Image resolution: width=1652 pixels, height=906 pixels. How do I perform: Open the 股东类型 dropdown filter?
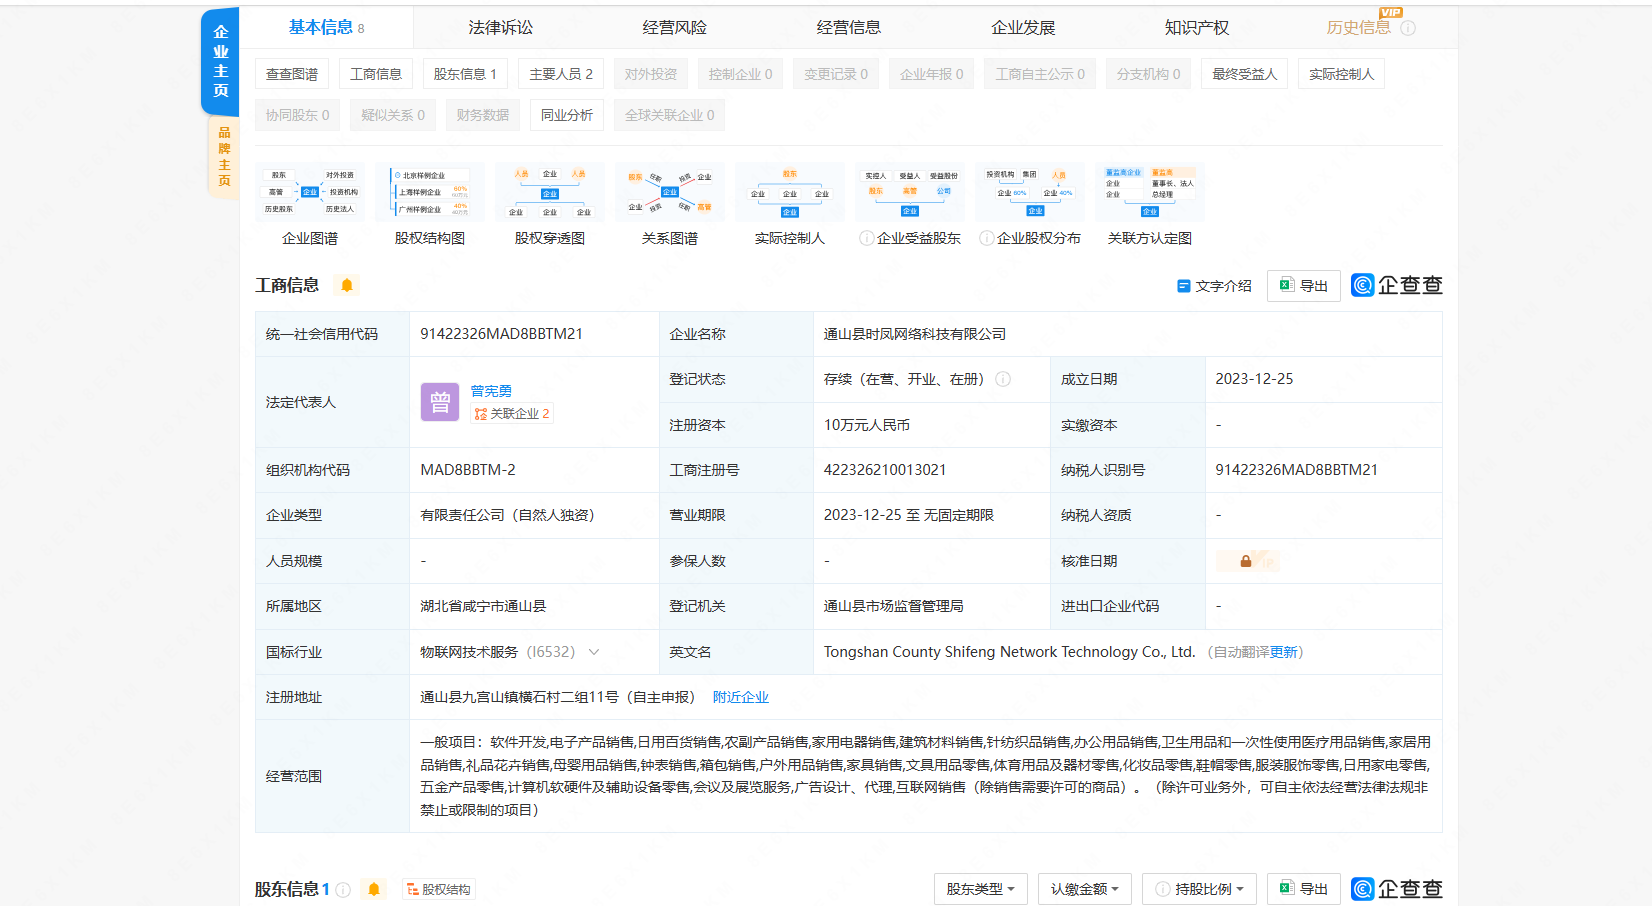coord(980,889)
